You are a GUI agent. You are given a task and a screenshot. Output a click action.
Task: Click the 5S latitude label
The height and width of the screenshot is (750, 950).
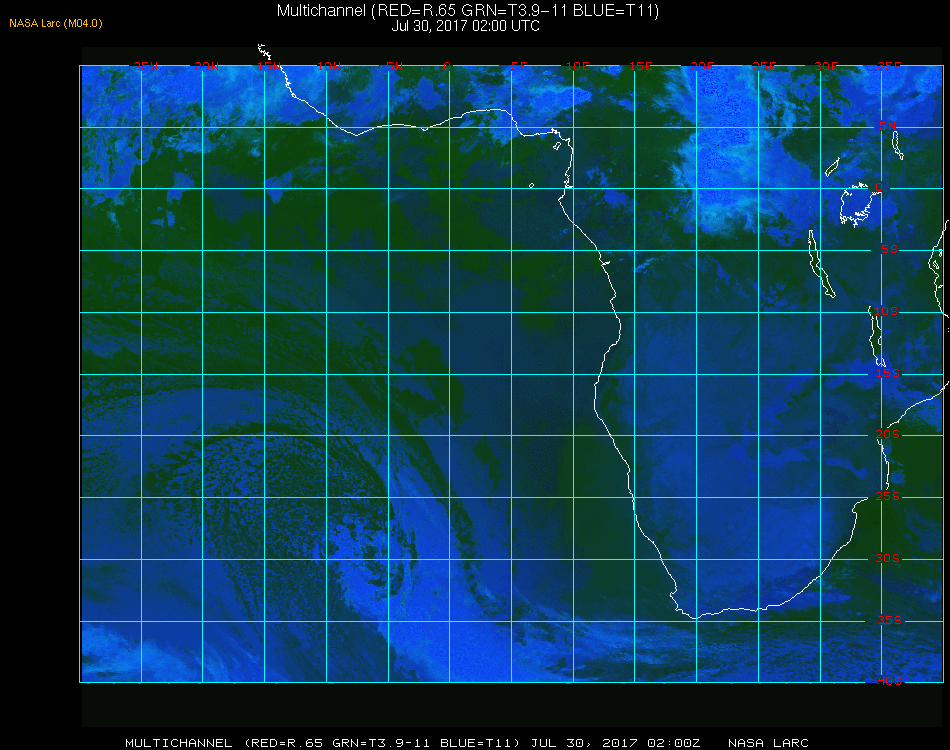(889, 249)
